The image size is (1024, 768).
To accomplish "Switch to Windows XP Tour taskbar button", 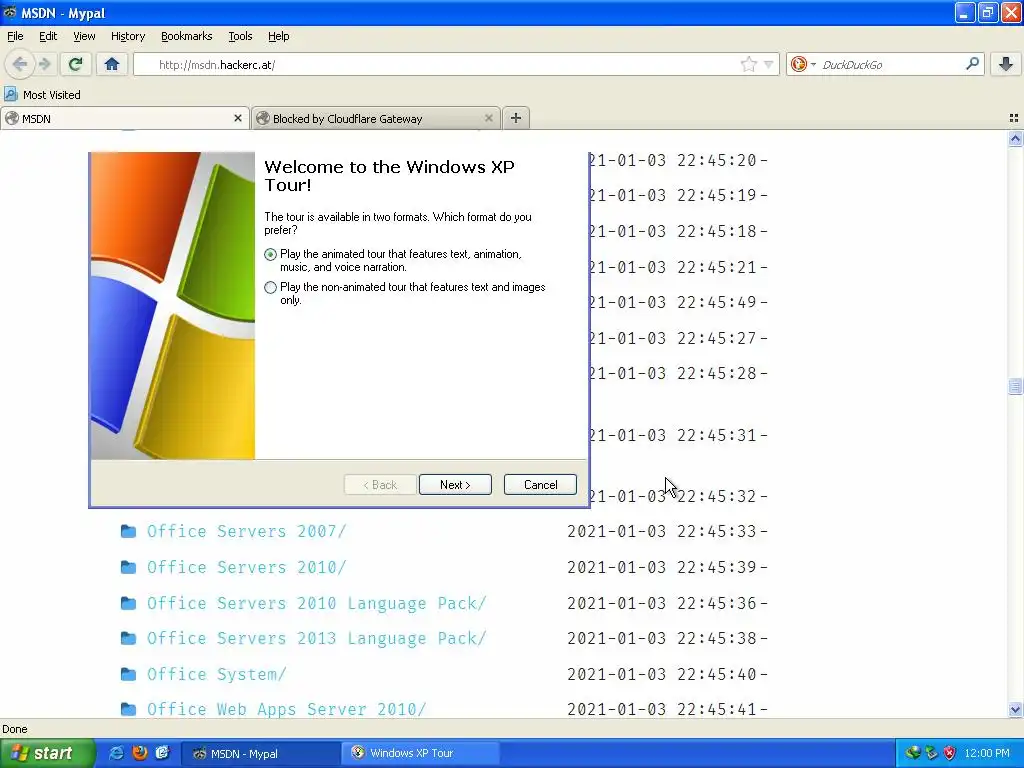I will [420, 754].
